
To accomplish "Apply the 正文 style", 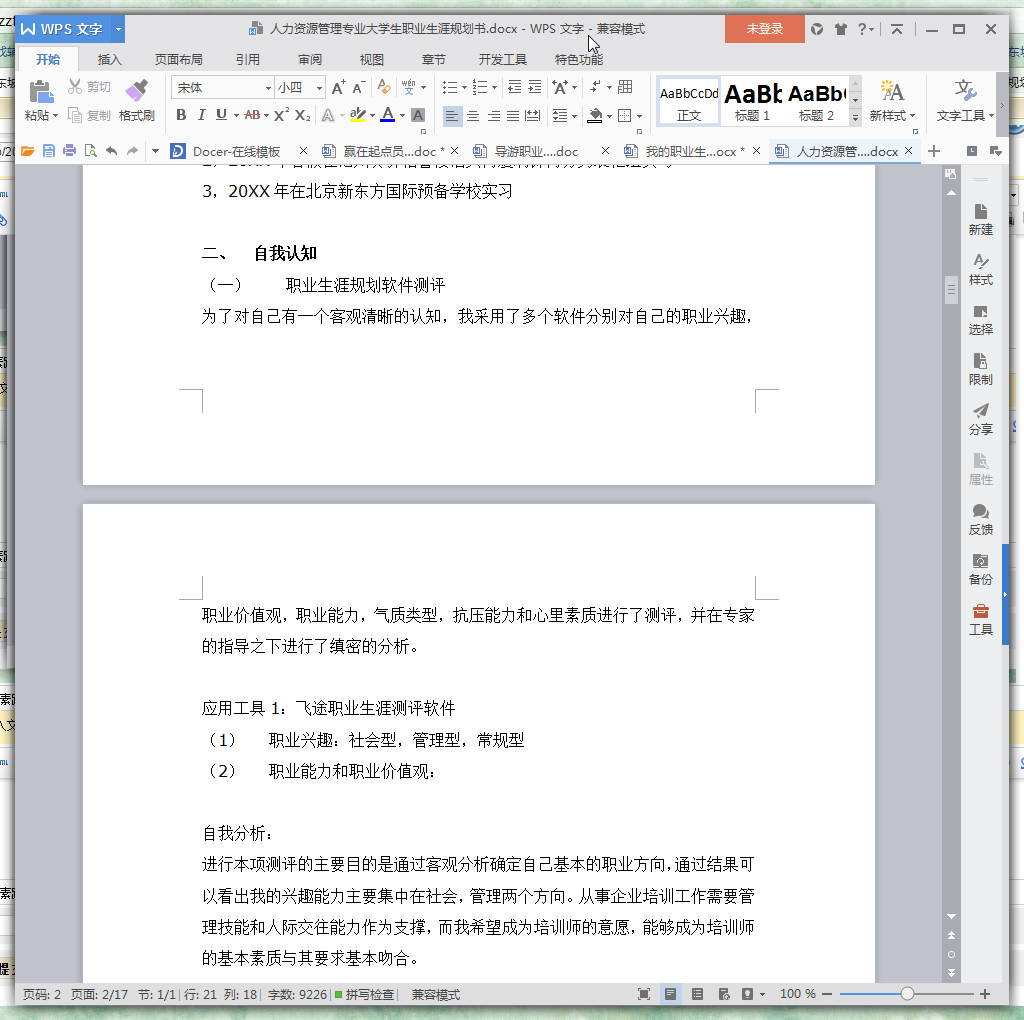I will coord(688,102).
